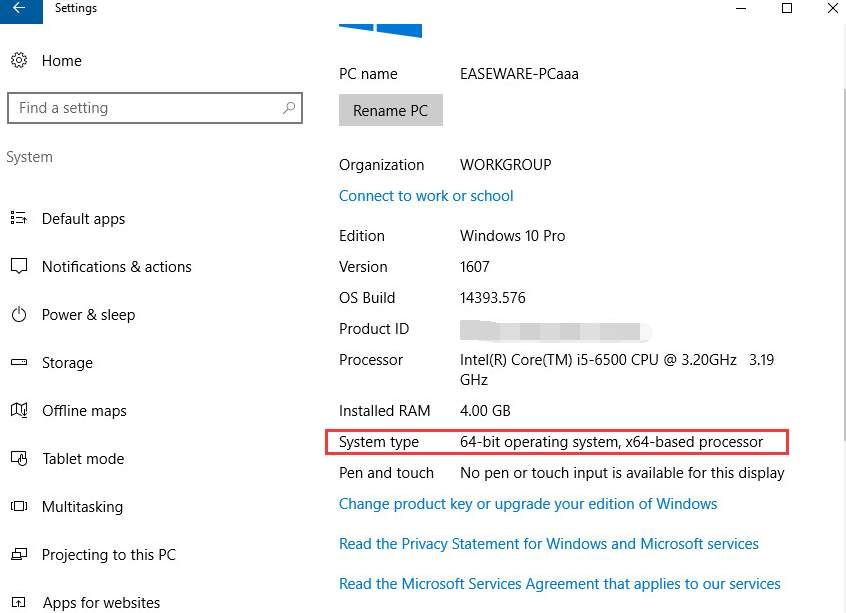Screen dimensions: 846x613
Task: Select Tablet mode in sidebar
Action: pyautogui.click(x=83, y=459)
